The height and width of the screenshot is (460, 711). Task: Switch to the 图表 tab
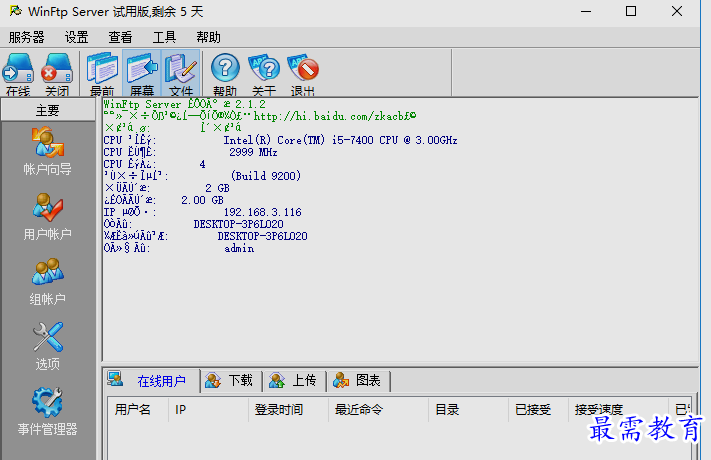pos(358,381)
